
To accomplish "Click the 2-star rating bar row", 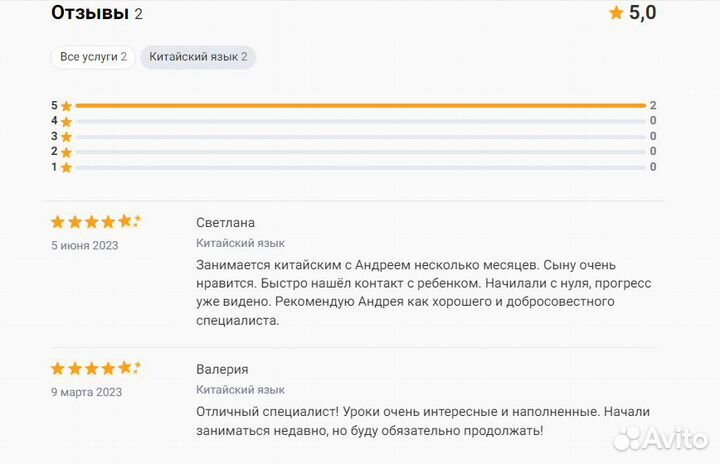I will (354, 152).
